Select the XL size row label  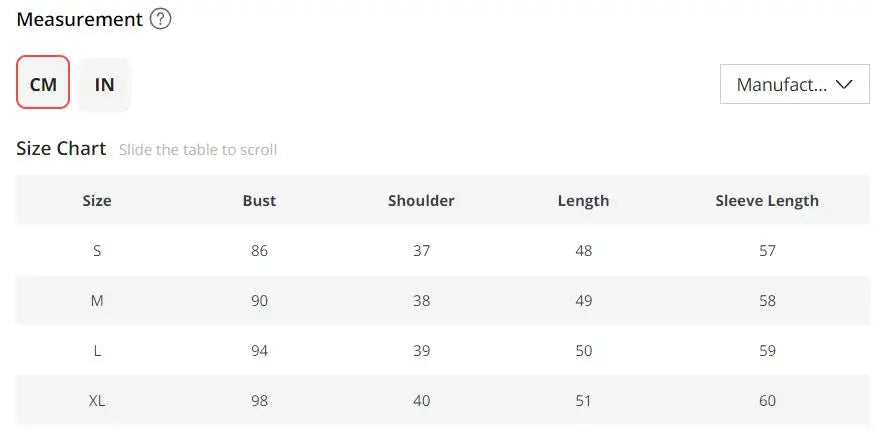click(x=97, y=400)
